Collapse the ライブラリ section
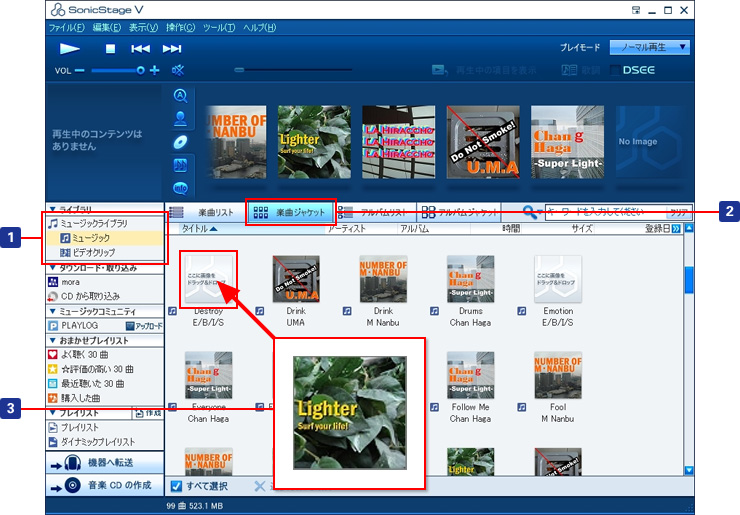The image size is (740, 515). [52, 209]
